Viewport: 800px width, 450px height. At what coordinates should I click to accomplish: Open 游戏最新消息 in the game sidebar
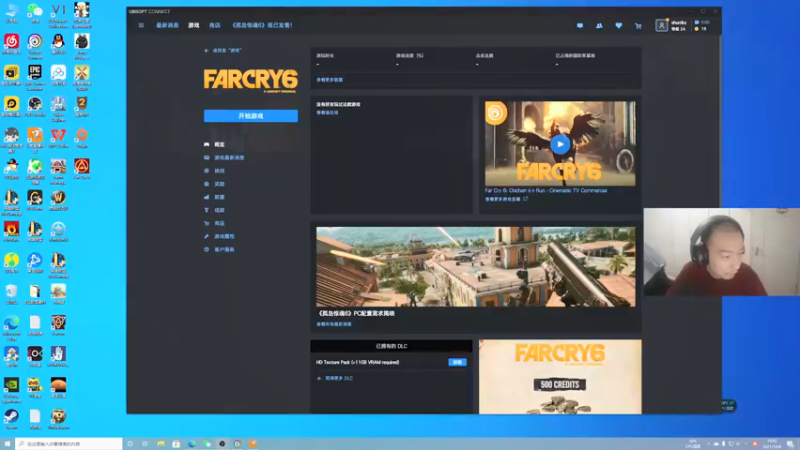click(224, 158)
